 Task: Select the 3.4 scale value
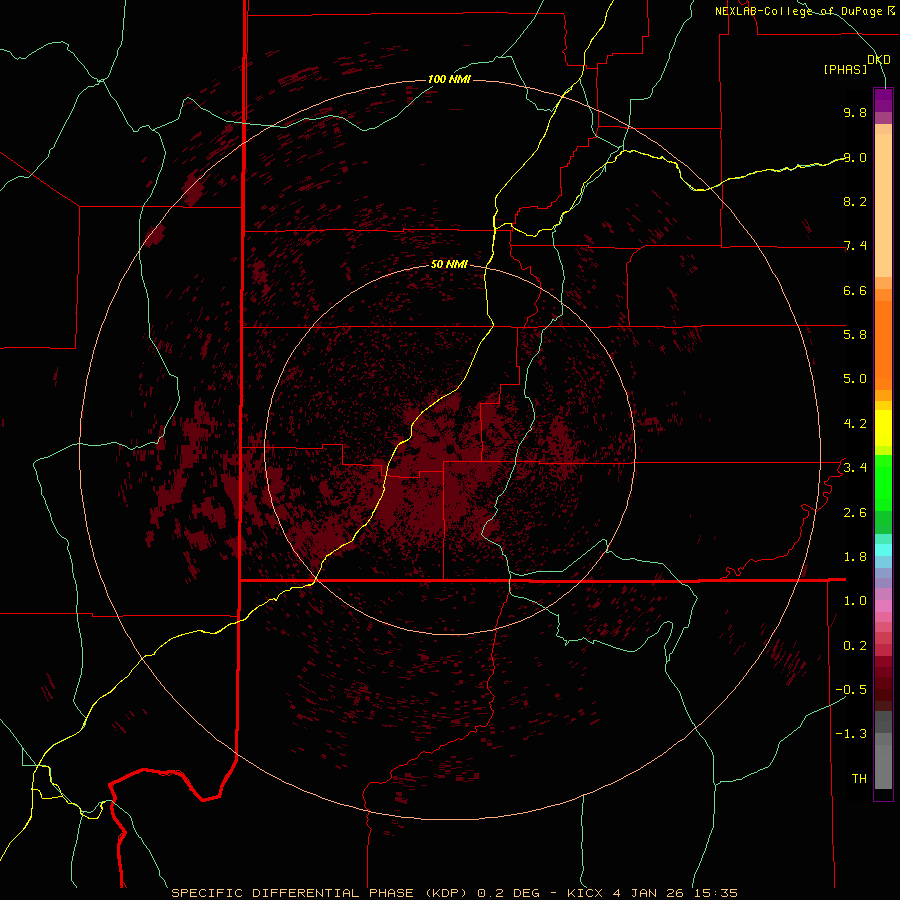pos(855,467)
